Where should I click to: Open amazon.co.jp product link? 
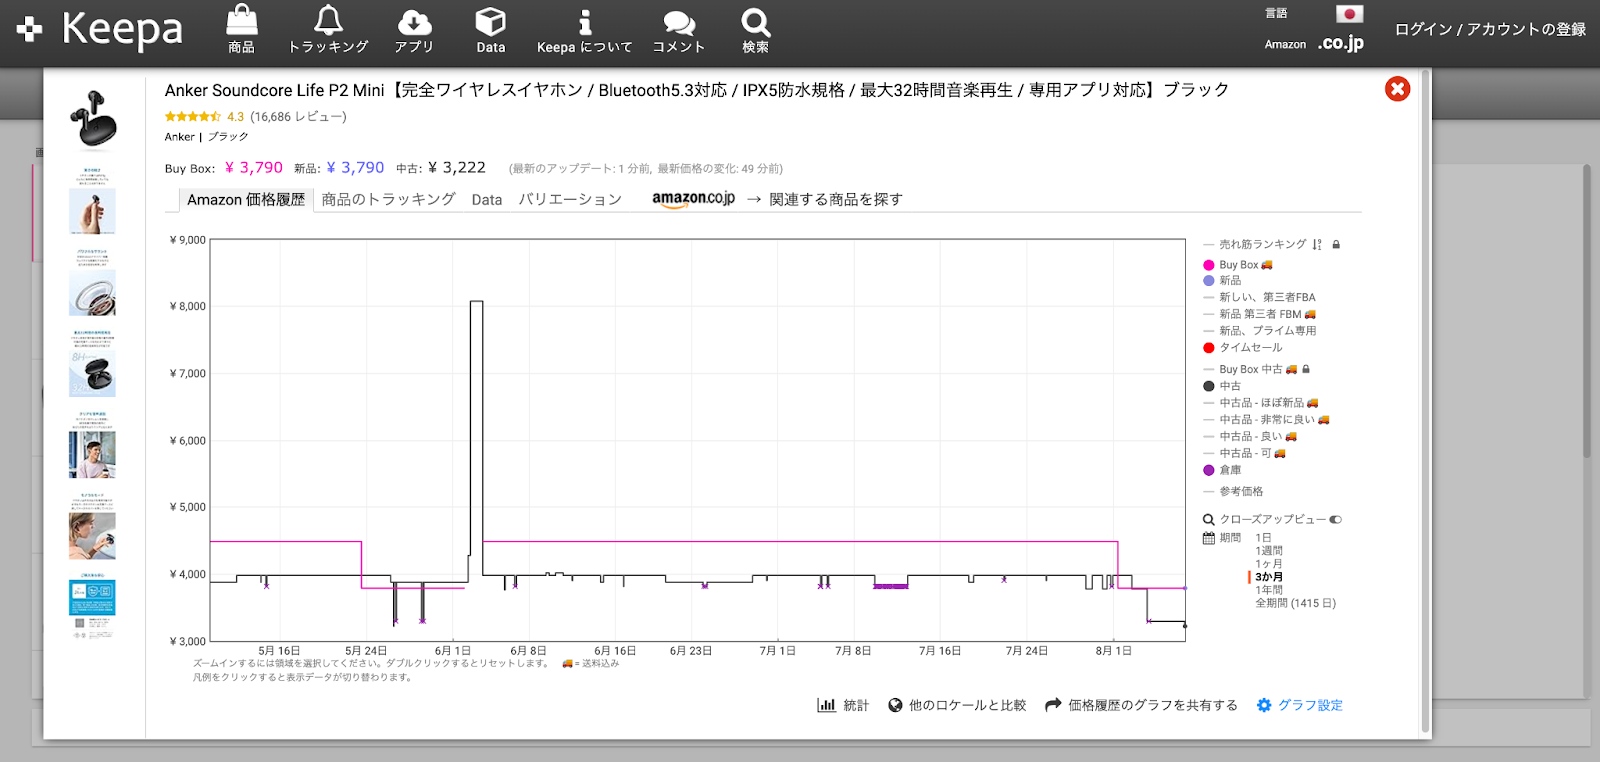point(693,199)
